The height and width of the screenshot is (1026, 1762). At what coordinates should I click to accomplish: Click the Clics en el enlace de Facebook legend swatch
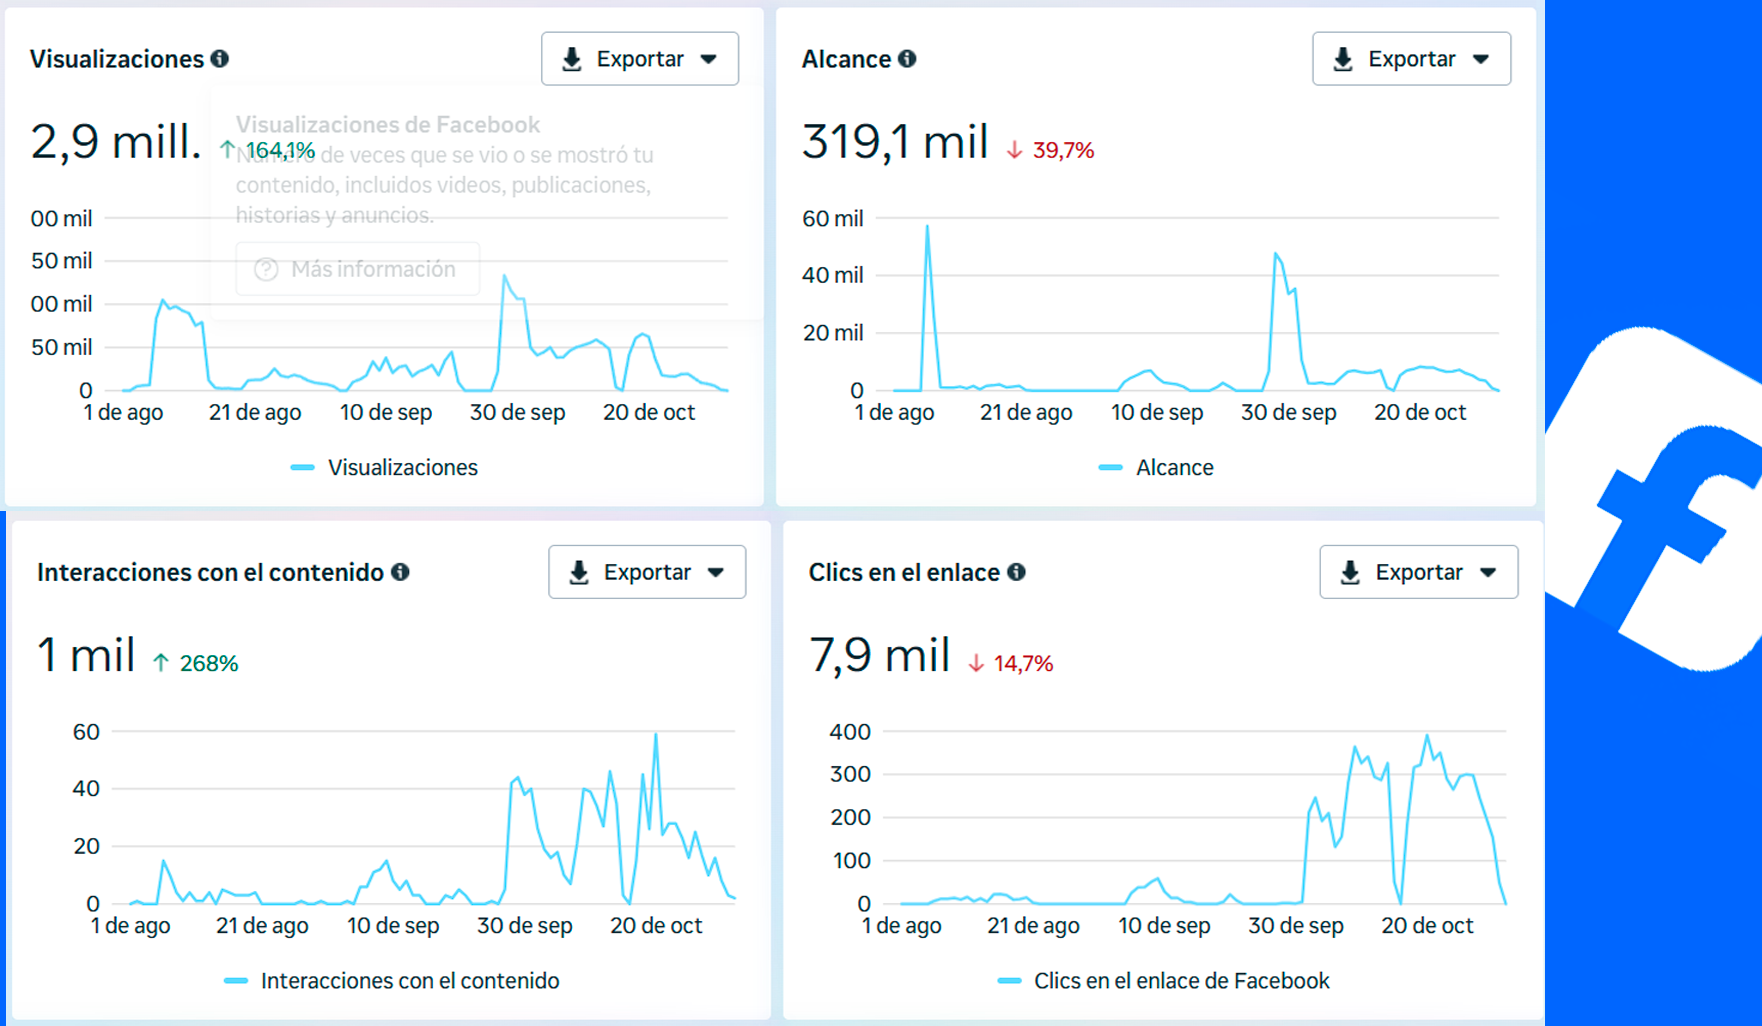(1010, 981)
